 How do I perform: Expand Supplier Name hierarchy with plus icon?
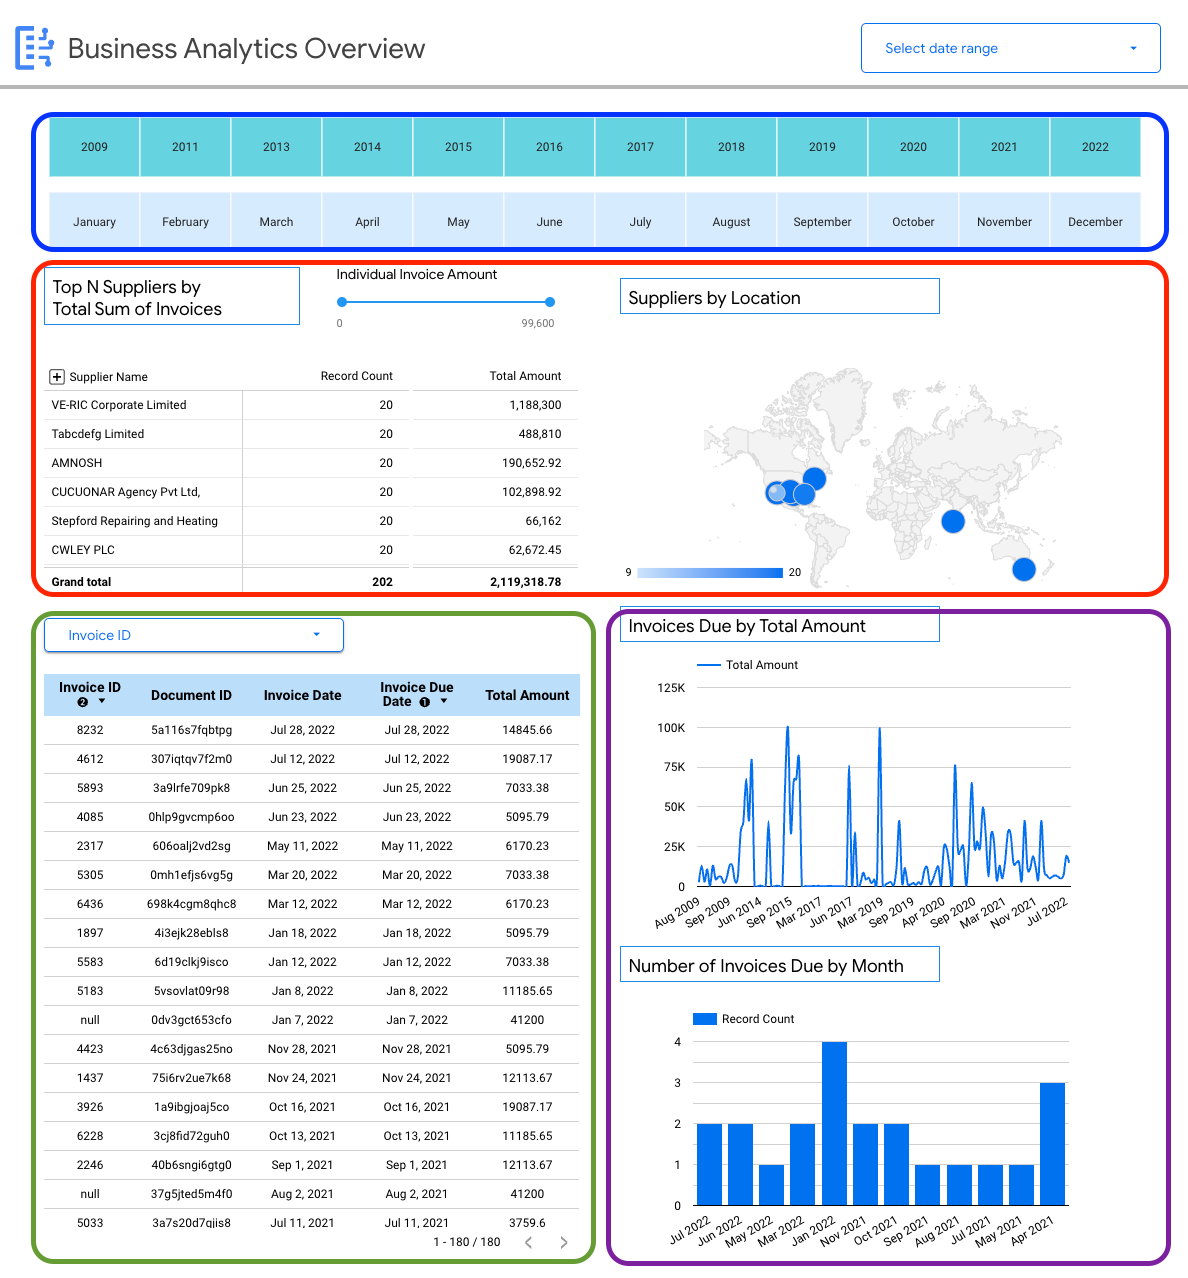(57, 376)
